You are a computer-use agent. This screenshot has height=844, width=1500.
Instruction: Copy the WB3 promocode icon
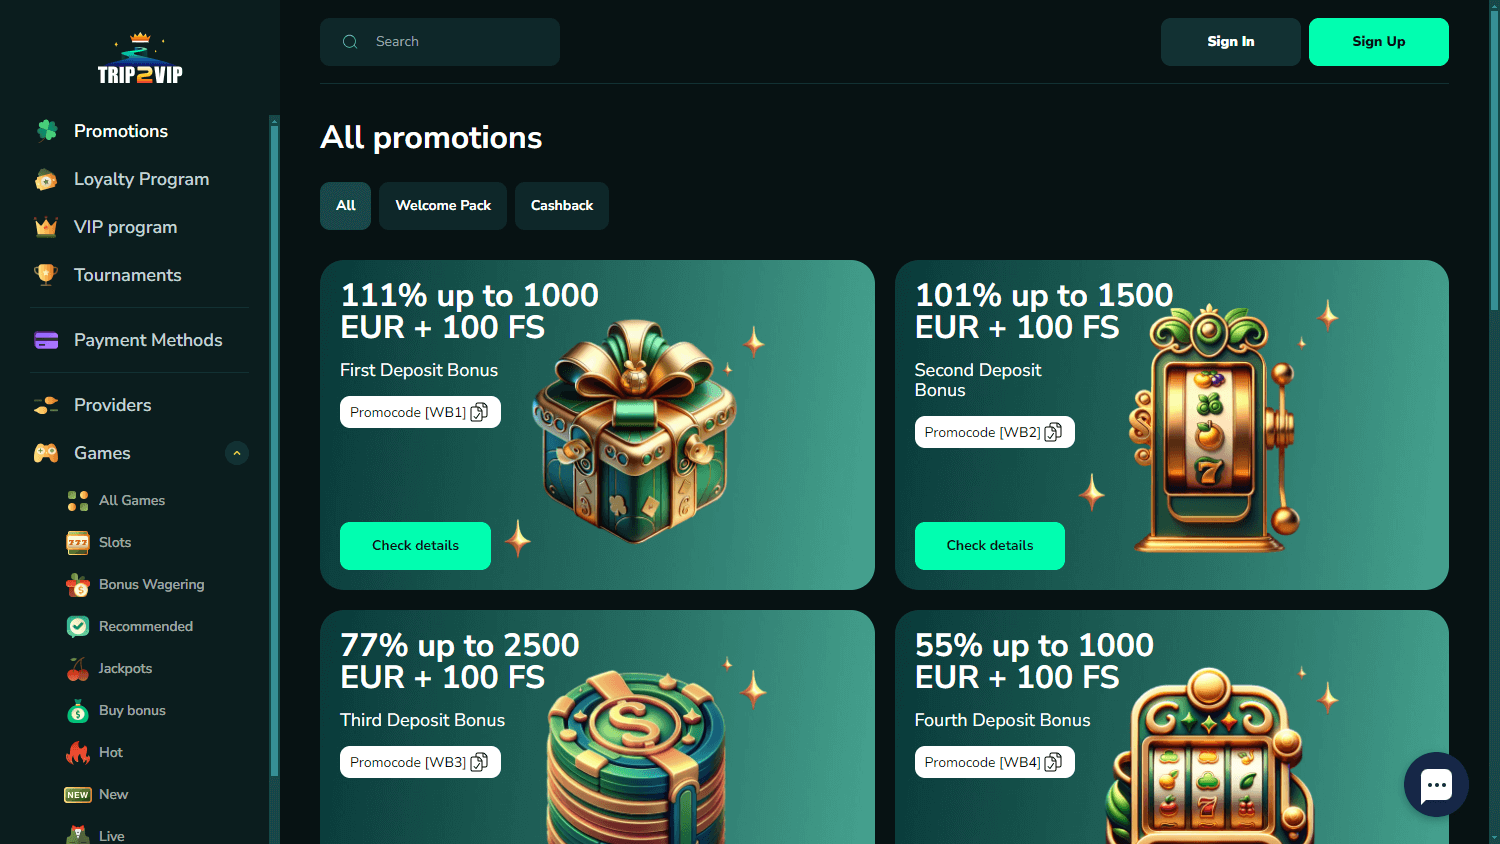tap(479, 762)
